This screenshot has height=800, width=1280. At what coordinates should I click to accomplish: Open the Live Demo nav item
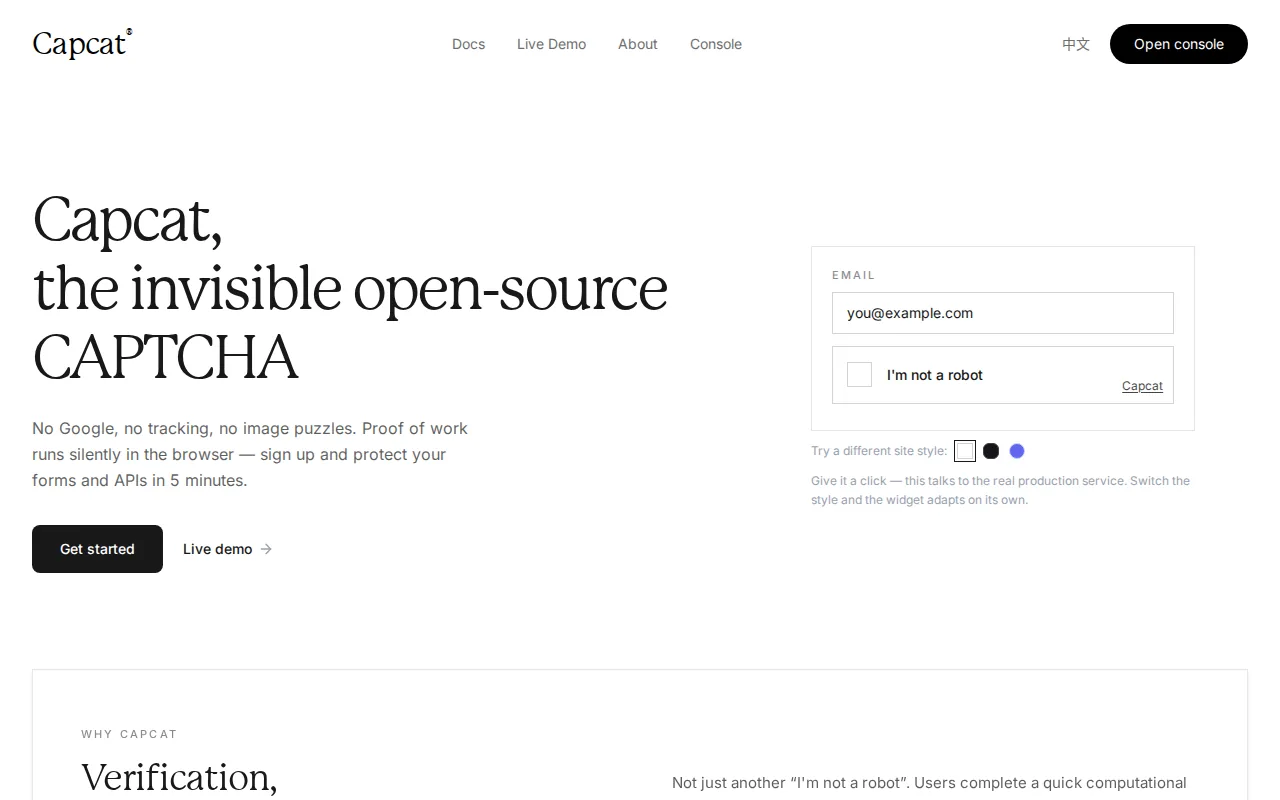click(x=551, y=44)
